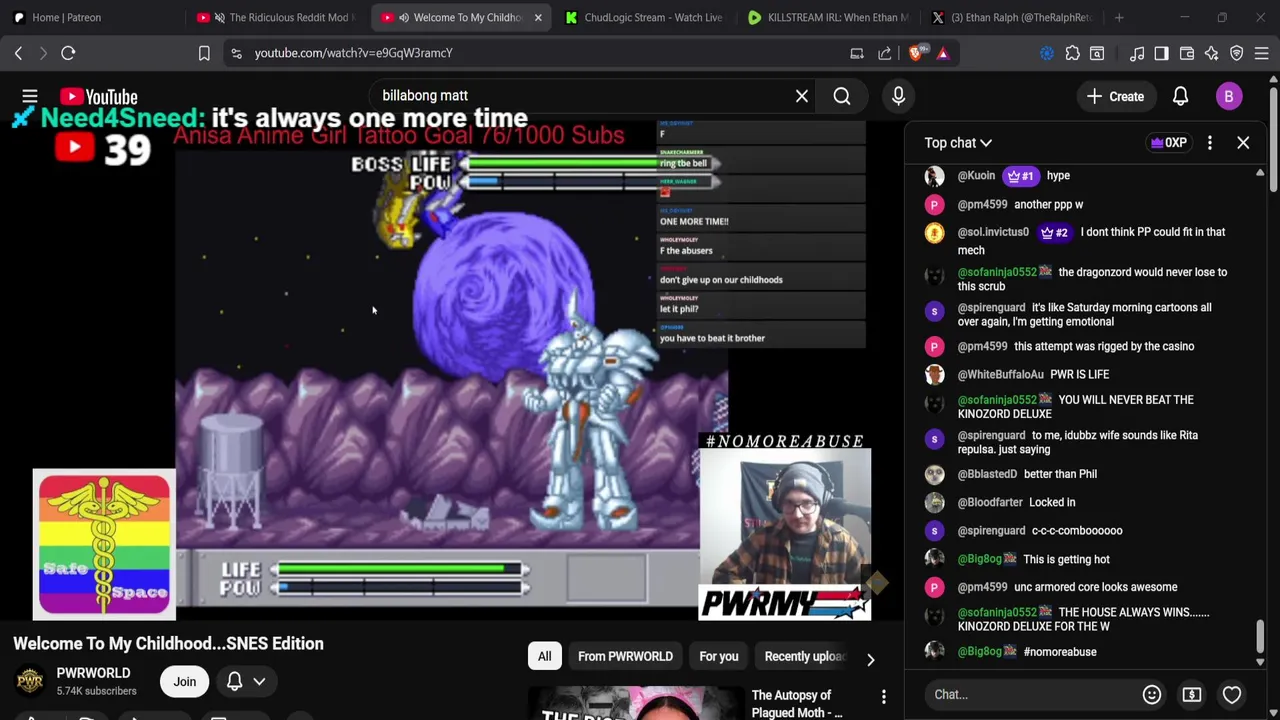Open the YouTube guide hamburger menu
Viewport: 1280px width, 720px height.
[30, 96]
